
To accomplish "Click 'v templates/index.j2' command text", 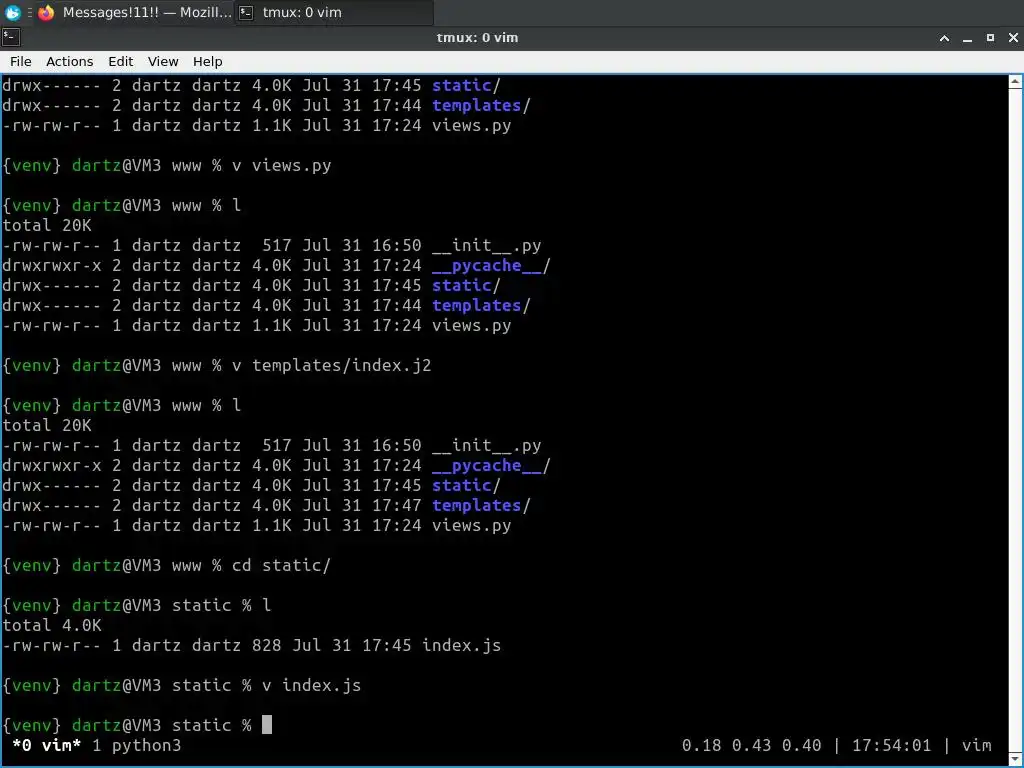I will 332,365.
